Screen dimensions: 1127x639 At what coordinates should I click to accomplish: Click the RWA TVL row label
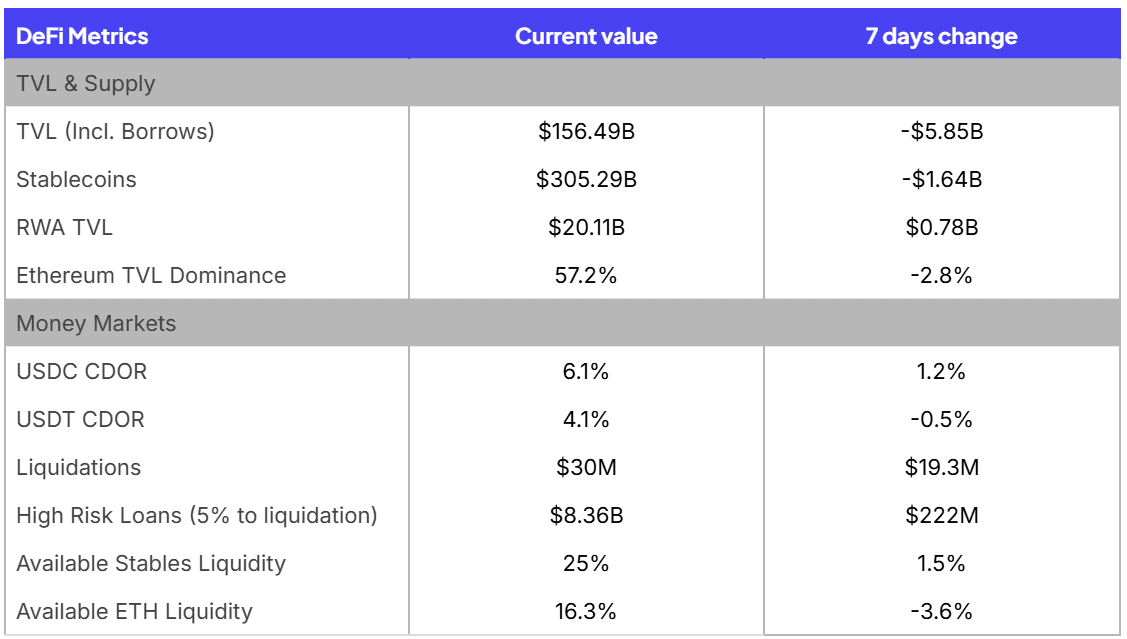click(64, 228)
